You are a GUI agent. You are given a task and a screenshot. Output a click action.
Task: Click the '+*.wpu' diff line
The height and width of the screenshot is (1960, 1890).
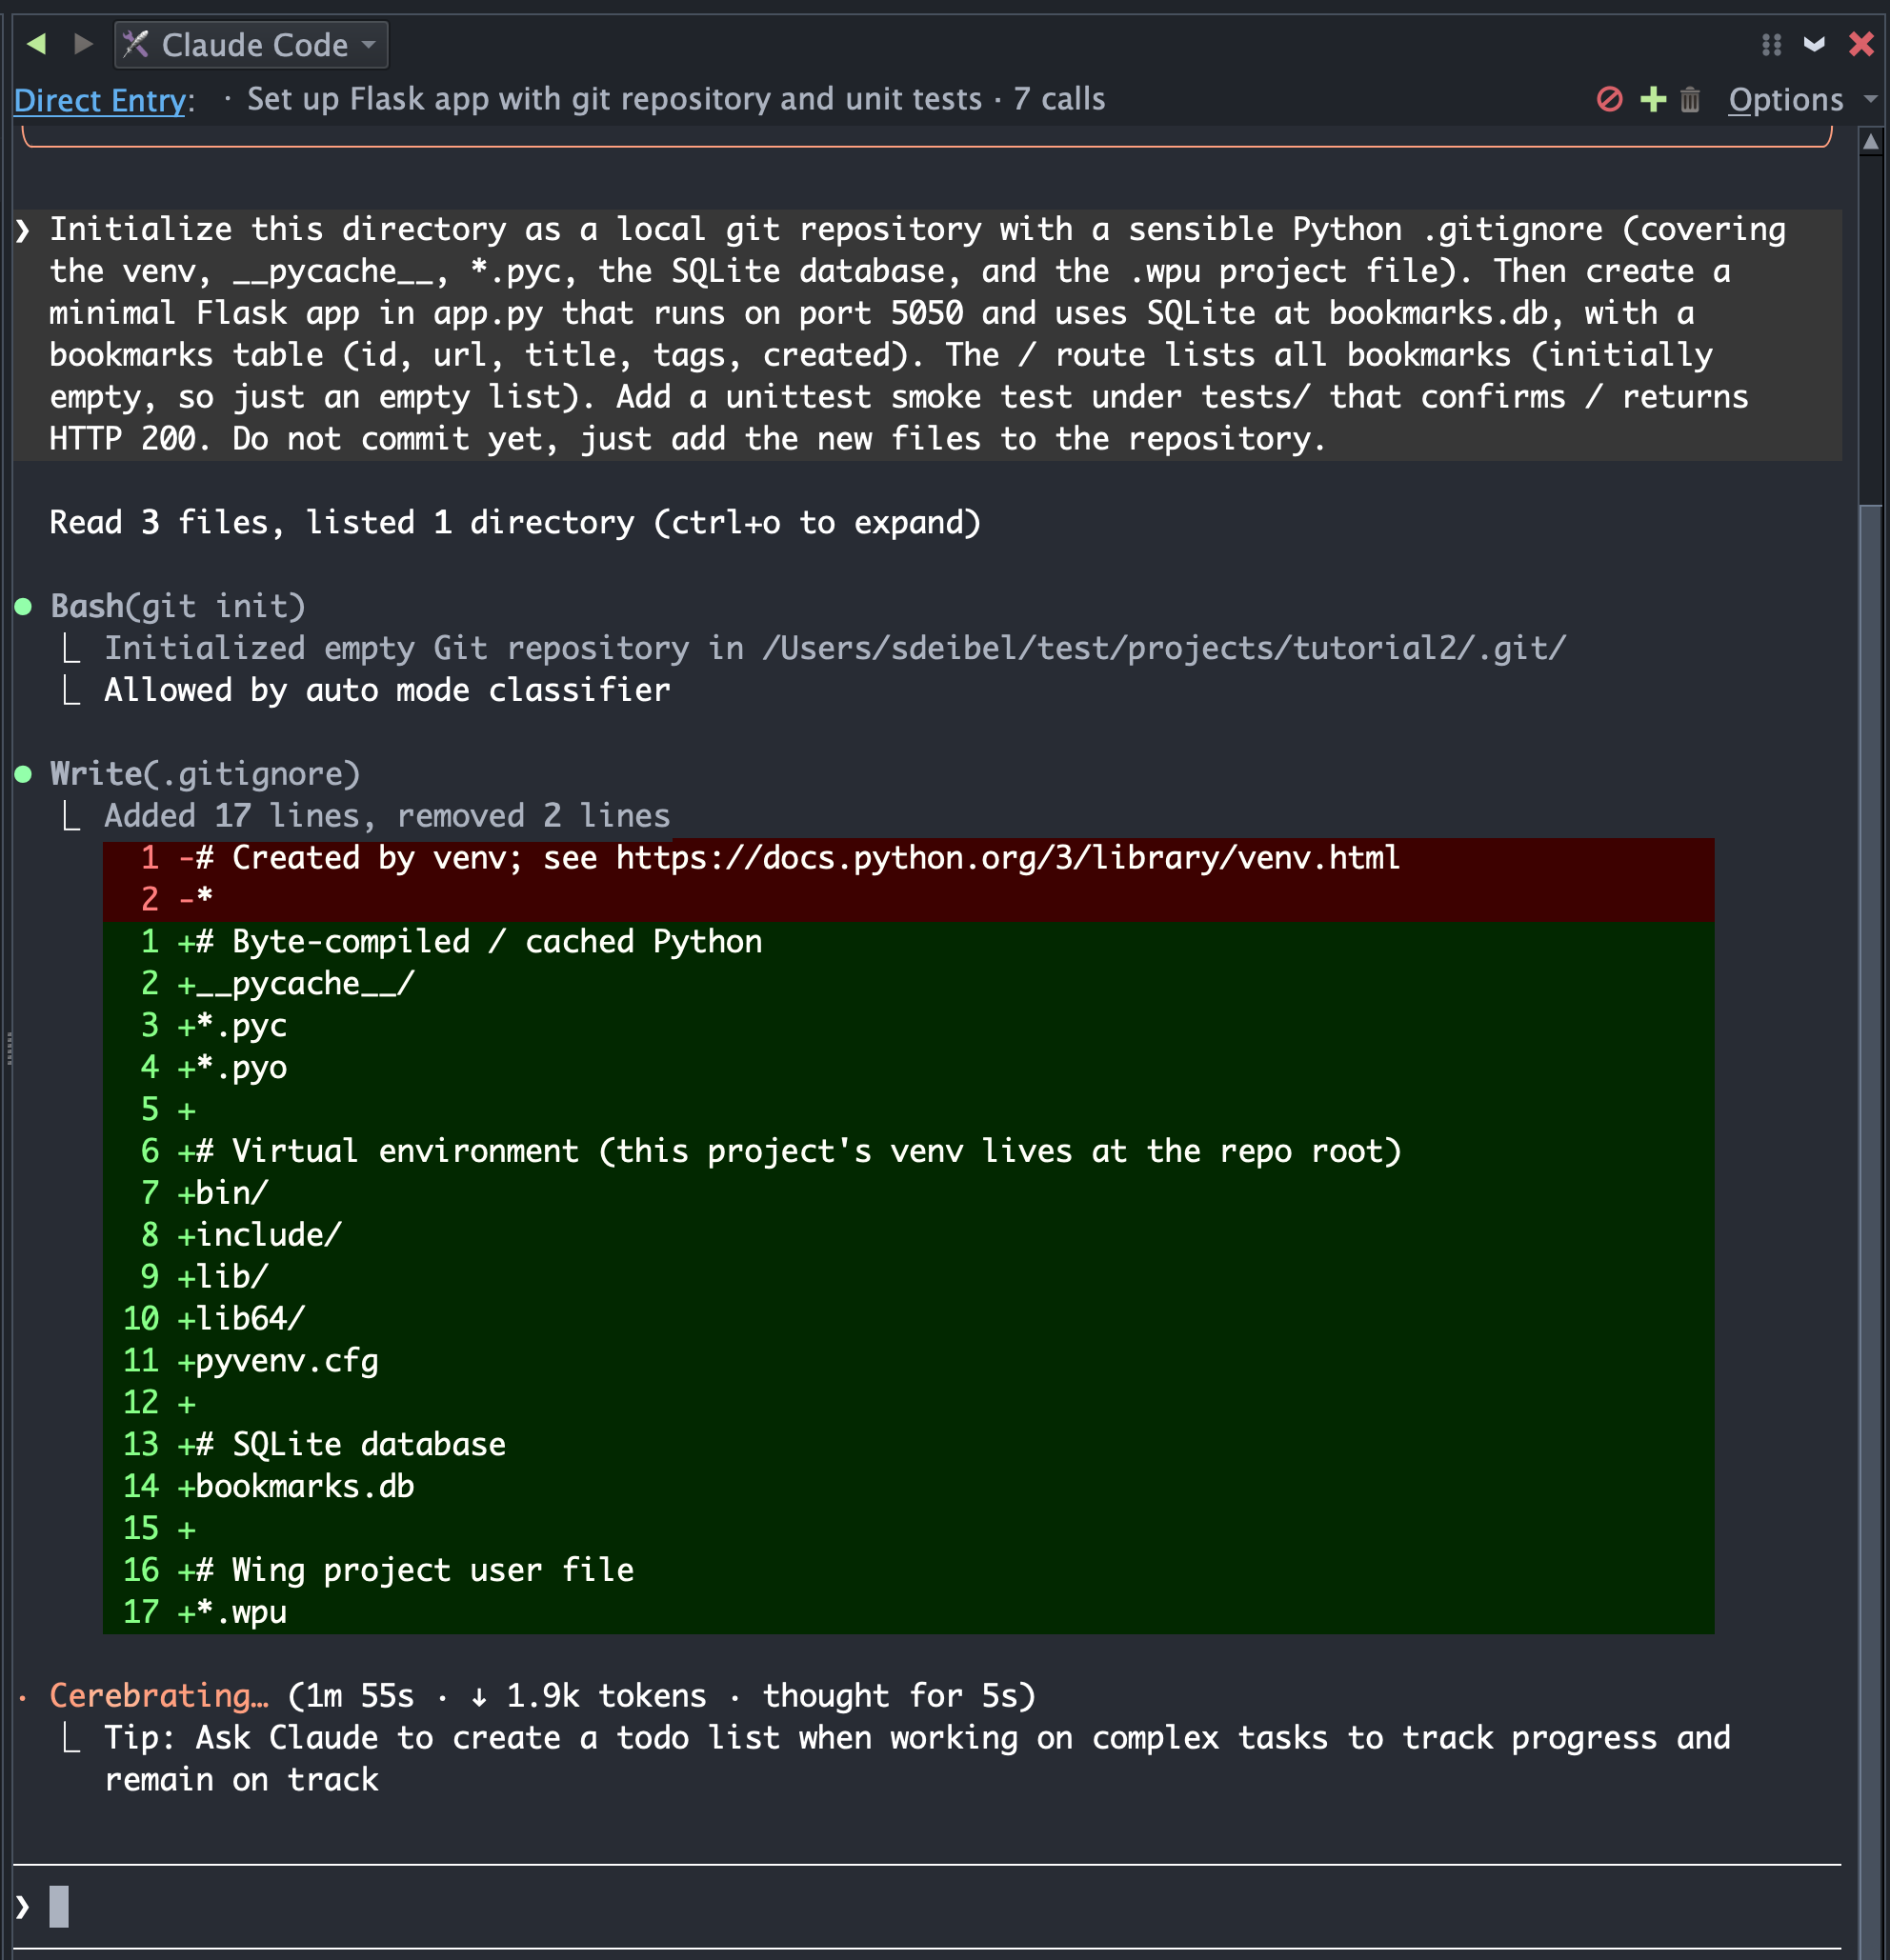[x=908, y=1612]
